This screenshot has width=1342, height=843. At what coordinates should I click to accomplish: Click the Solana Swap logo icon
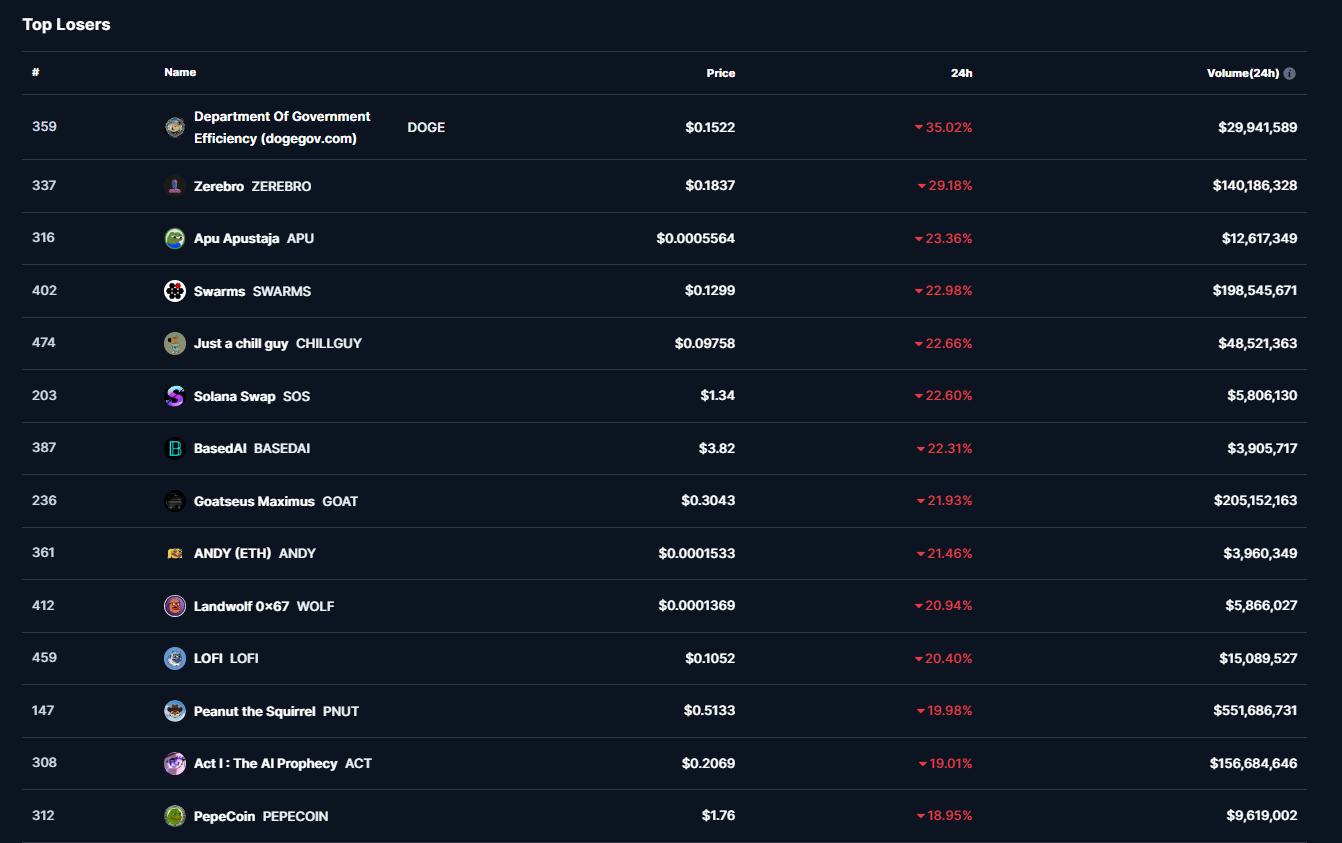(x=175, y=396)
